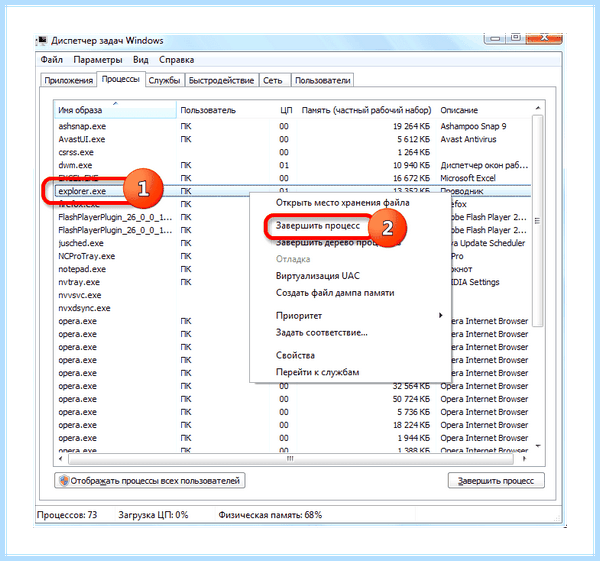600x561 pixels.
Task: Sort by Описание column header
Action: point(484,110)
